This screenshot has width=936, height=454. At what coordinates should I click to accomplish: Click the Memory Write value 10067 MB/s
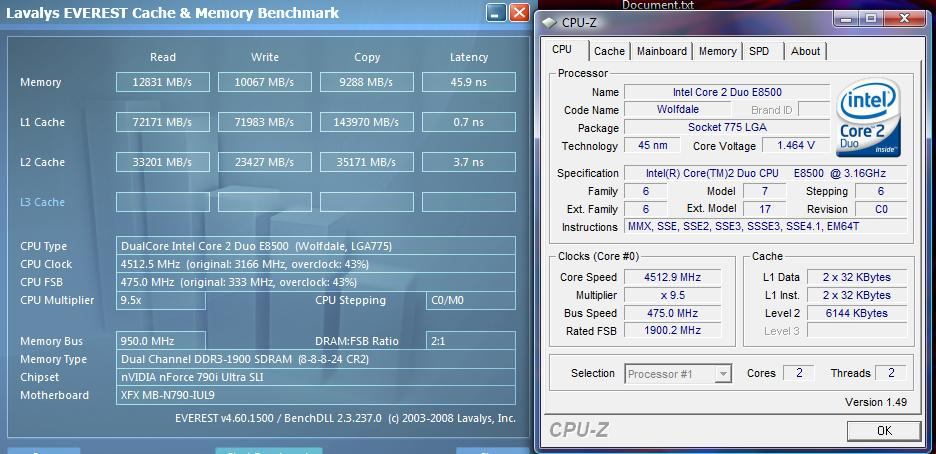point(264,82)
